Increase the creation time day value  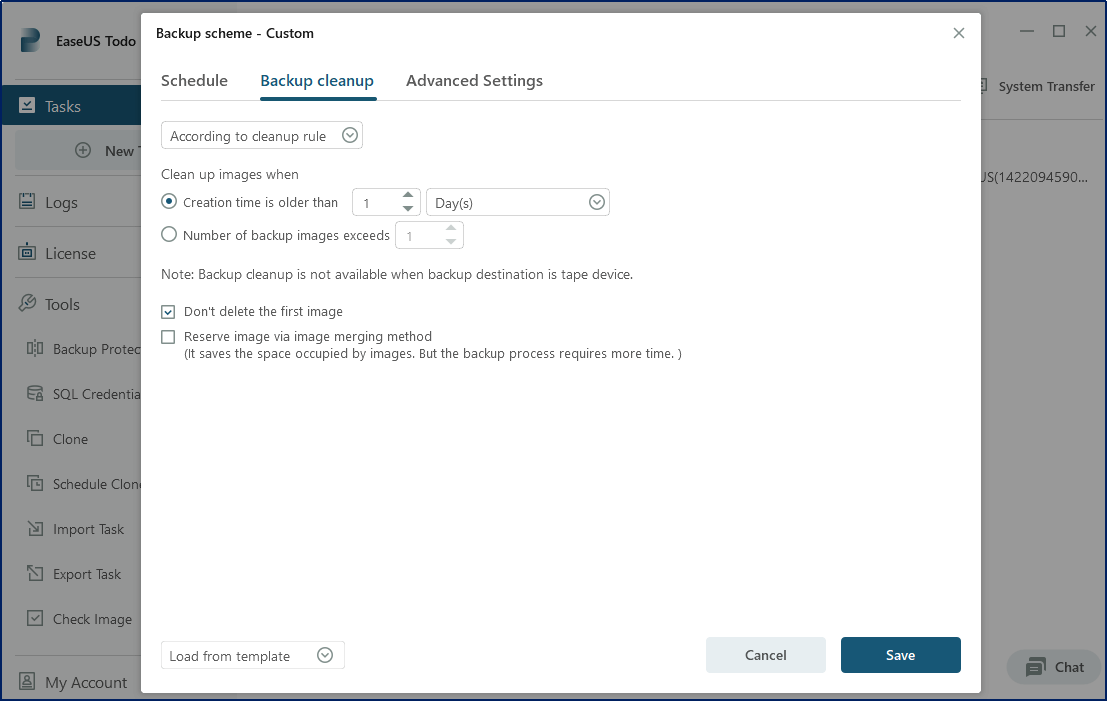[408, 196]
